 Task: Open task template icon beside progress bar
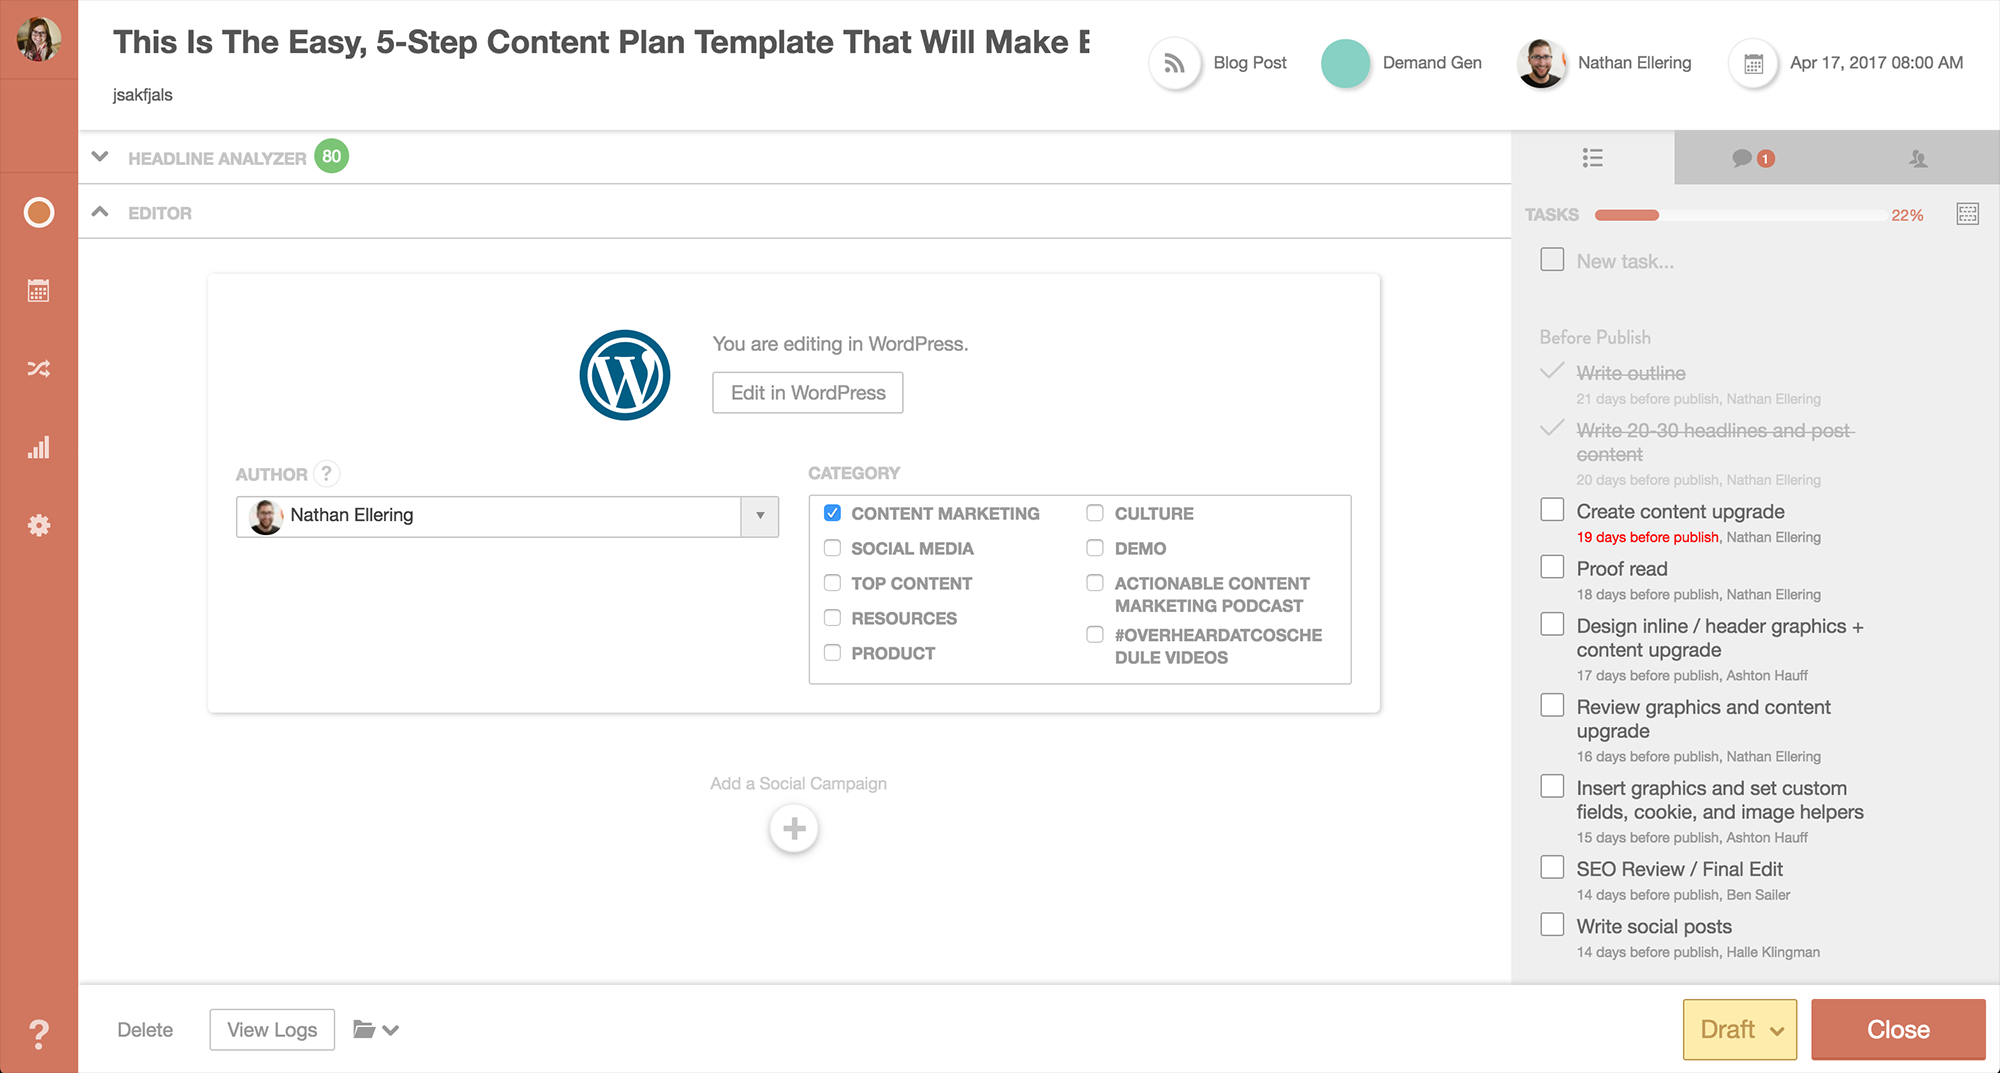click(x=1967, y=214)
